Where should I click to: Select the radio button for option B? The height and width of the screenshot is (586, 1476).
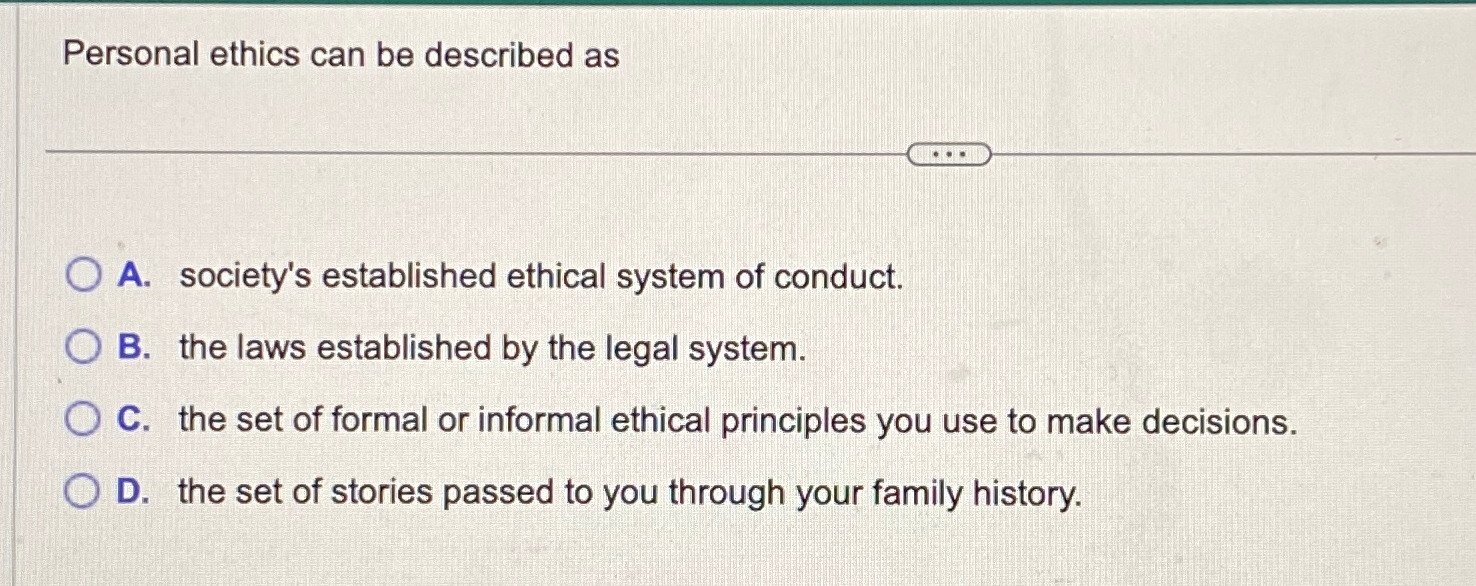(84, 347)
